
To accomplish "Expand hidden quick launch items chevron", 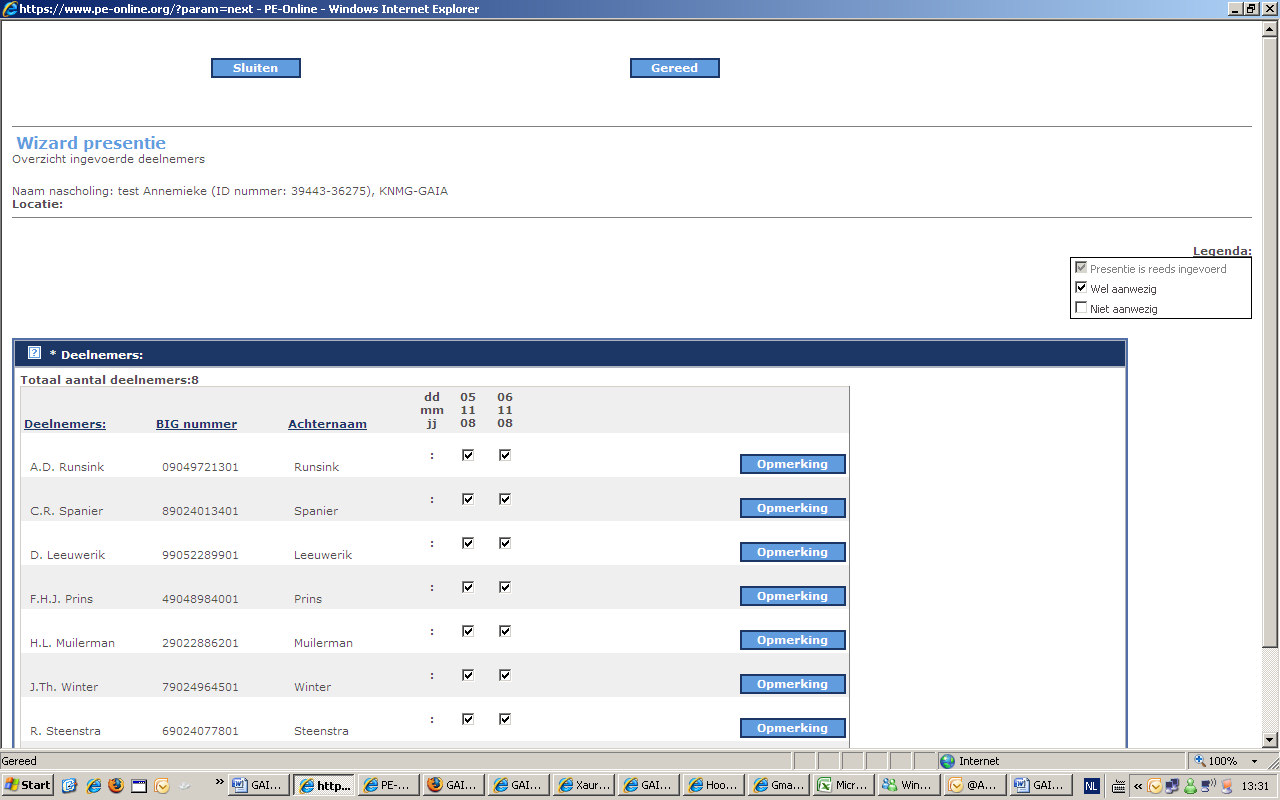I will (x=220, y=780).
